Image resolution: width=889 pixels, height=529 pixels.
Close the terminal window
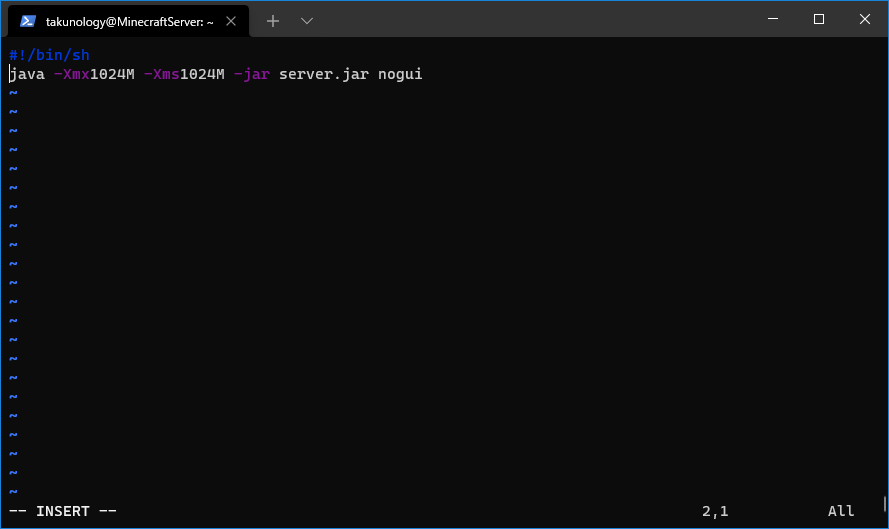[x=865, y=19]
